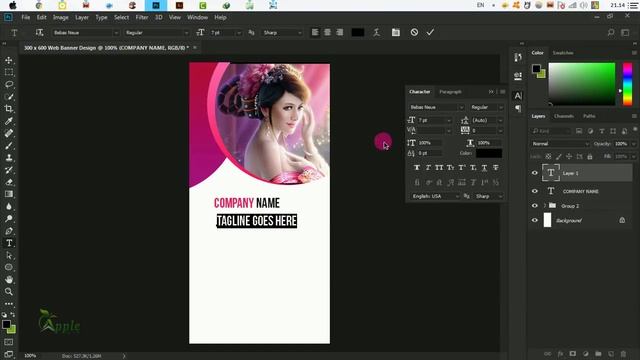640x360 pixels.
Task: Expand the Group 2 layer folder
Action: [x=545, y=206]
